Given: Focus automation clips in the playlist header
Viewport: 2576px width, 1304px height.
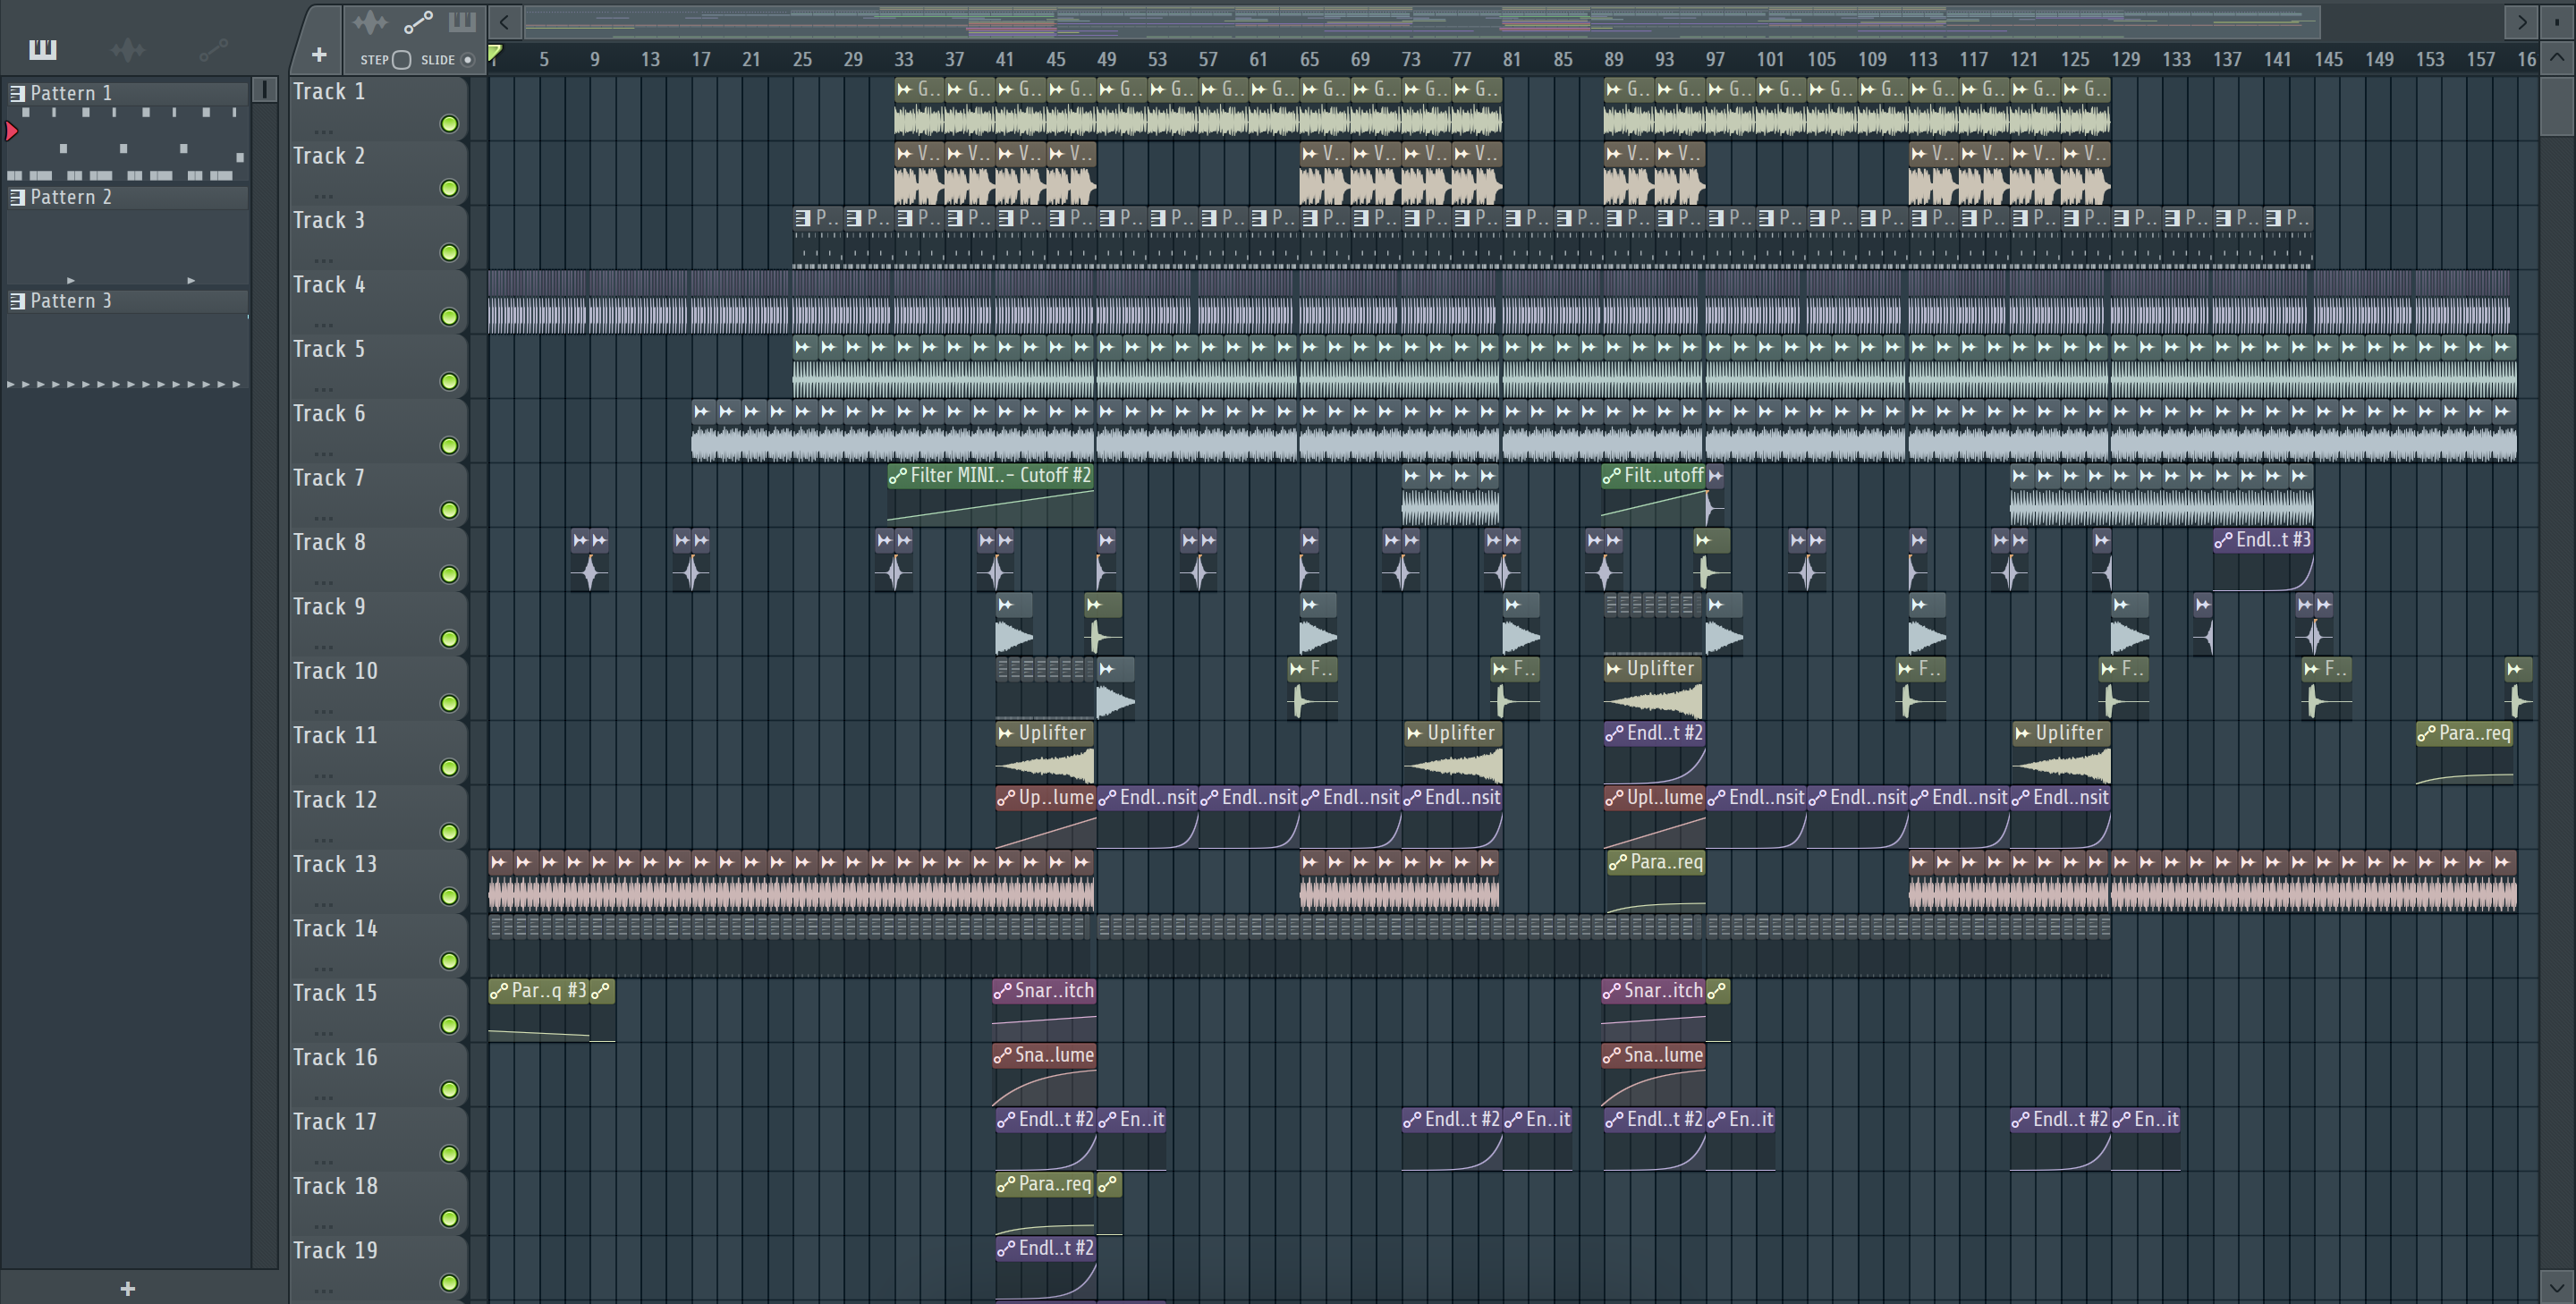Looking at the screenshot, I should tap(417, 22).
